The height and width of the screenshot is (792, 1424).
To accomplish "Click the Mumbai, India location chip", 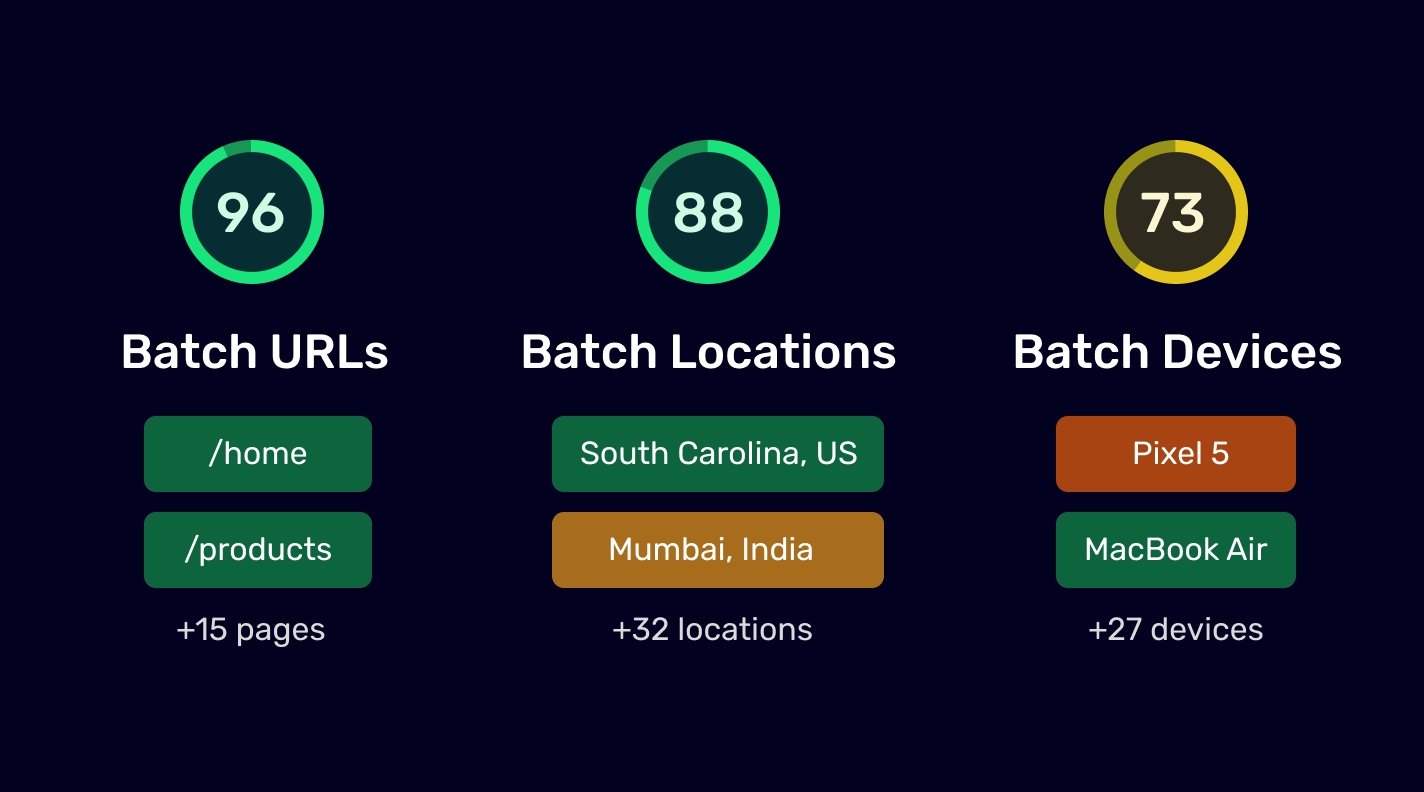I will [x=717, y=549].
